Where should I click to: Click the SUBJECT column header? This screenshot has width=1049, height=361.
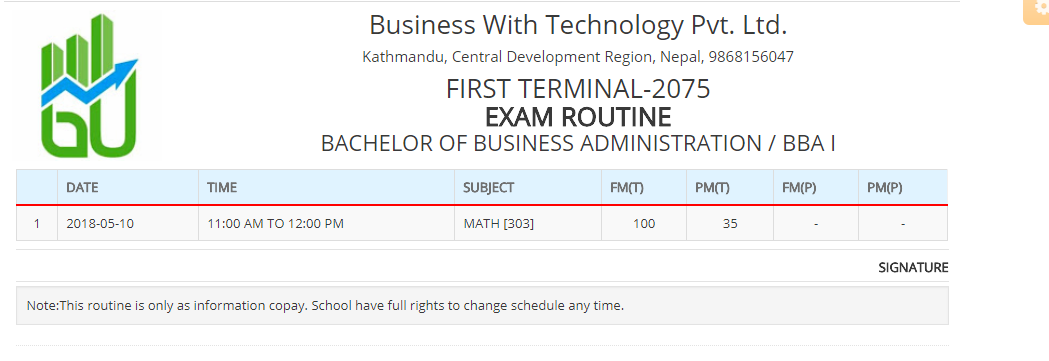pos(488,188)
